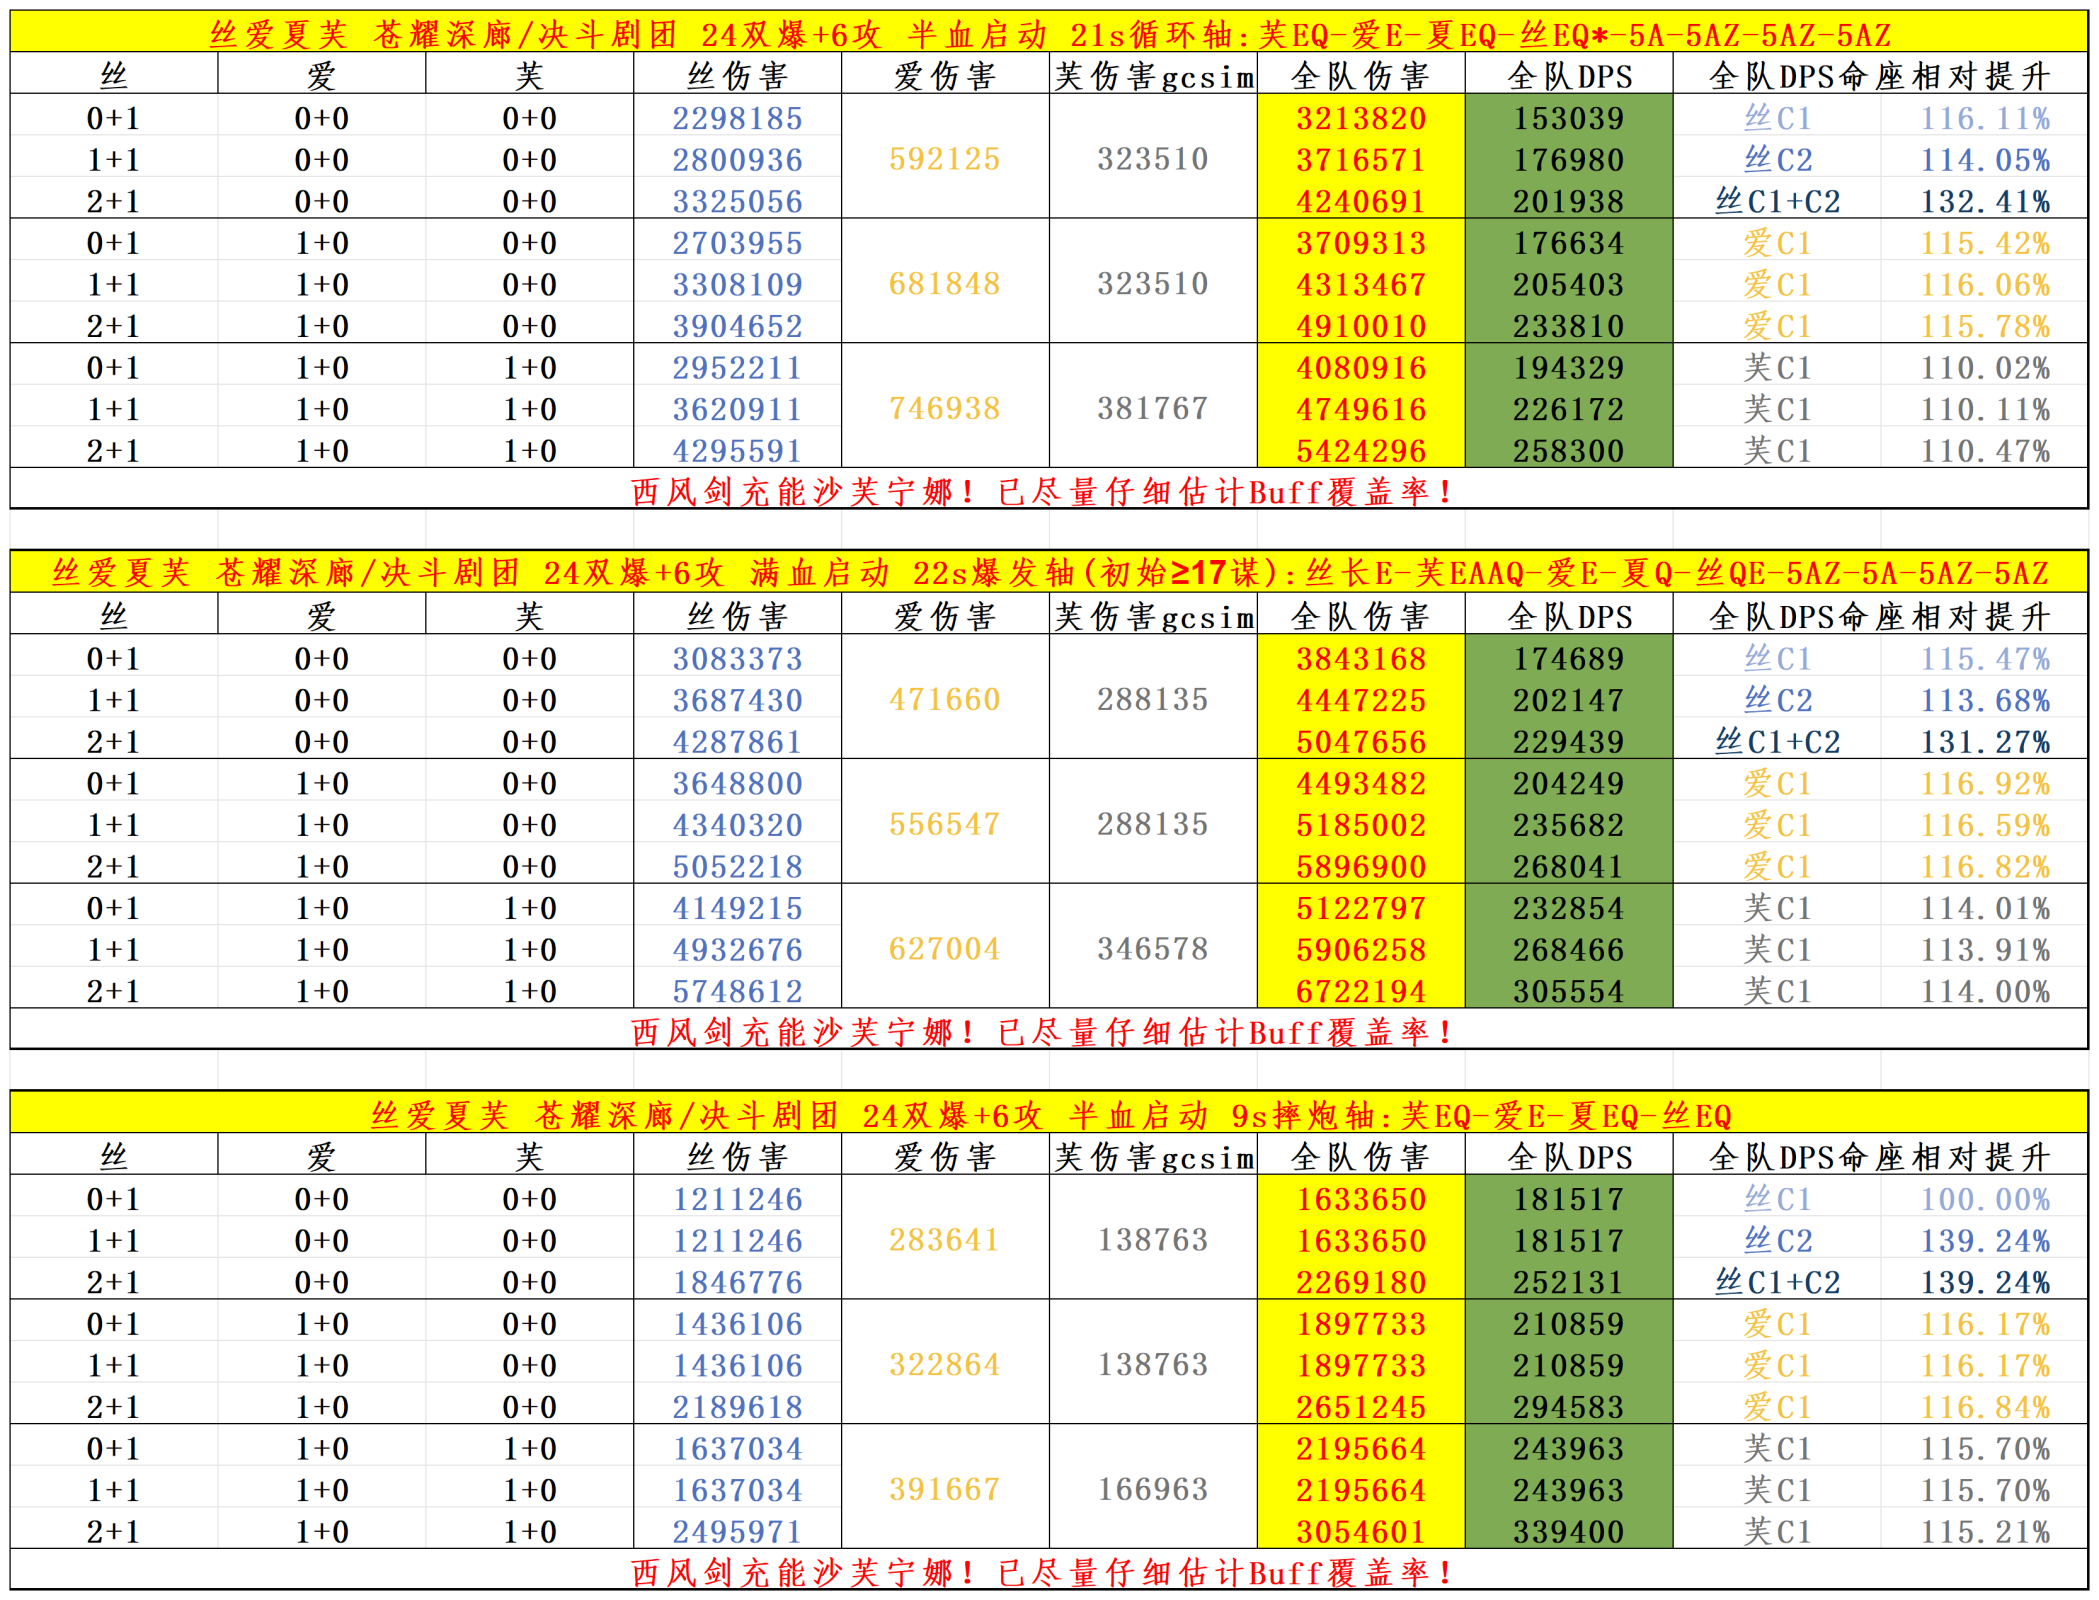Screen dimensions: 2099x1600
Task: Click team damage cell 6722194
Action: click(x=1361, y=991)
